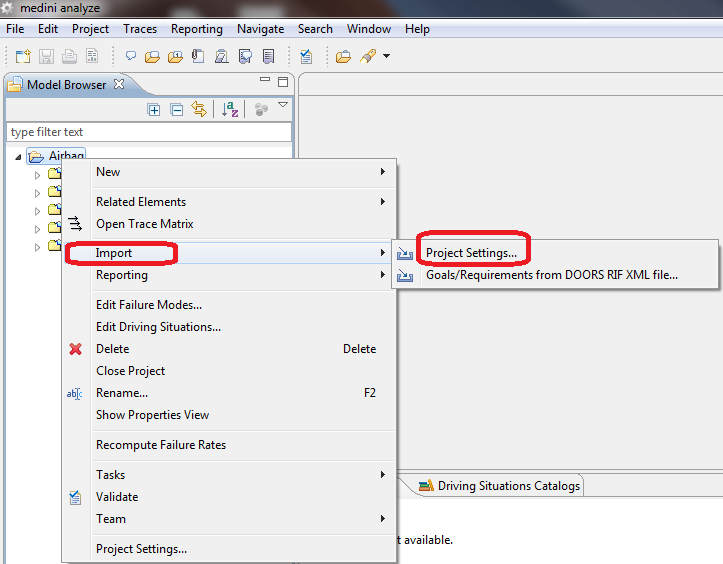Screen dimensions: 723x564
Task: Click the type filter text field
Action: (148, 132)
